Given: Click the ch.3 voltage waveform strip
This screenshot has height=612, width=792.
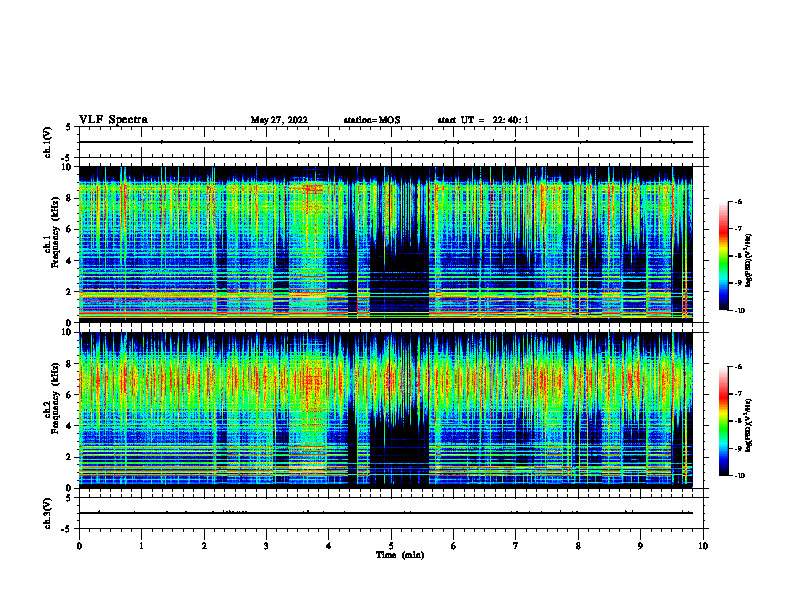Looking at the screenshot, I should 391,513.
